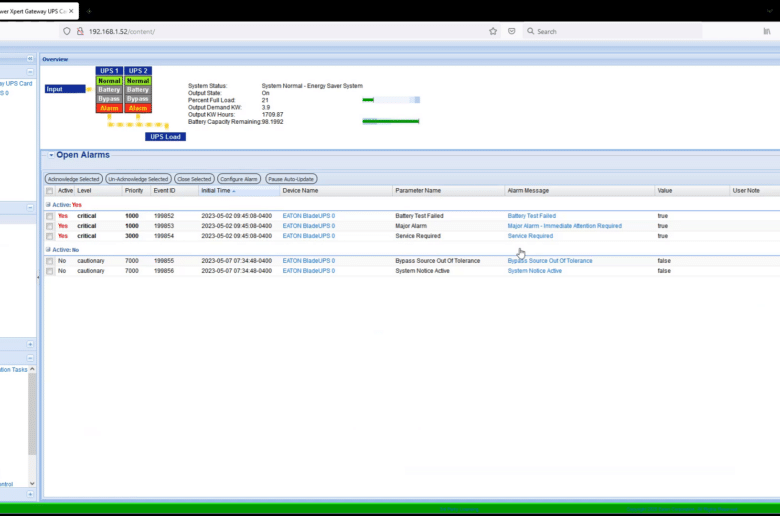780x516 pixels.
Task: Open a new browser tab
Action: click(89, 11)
